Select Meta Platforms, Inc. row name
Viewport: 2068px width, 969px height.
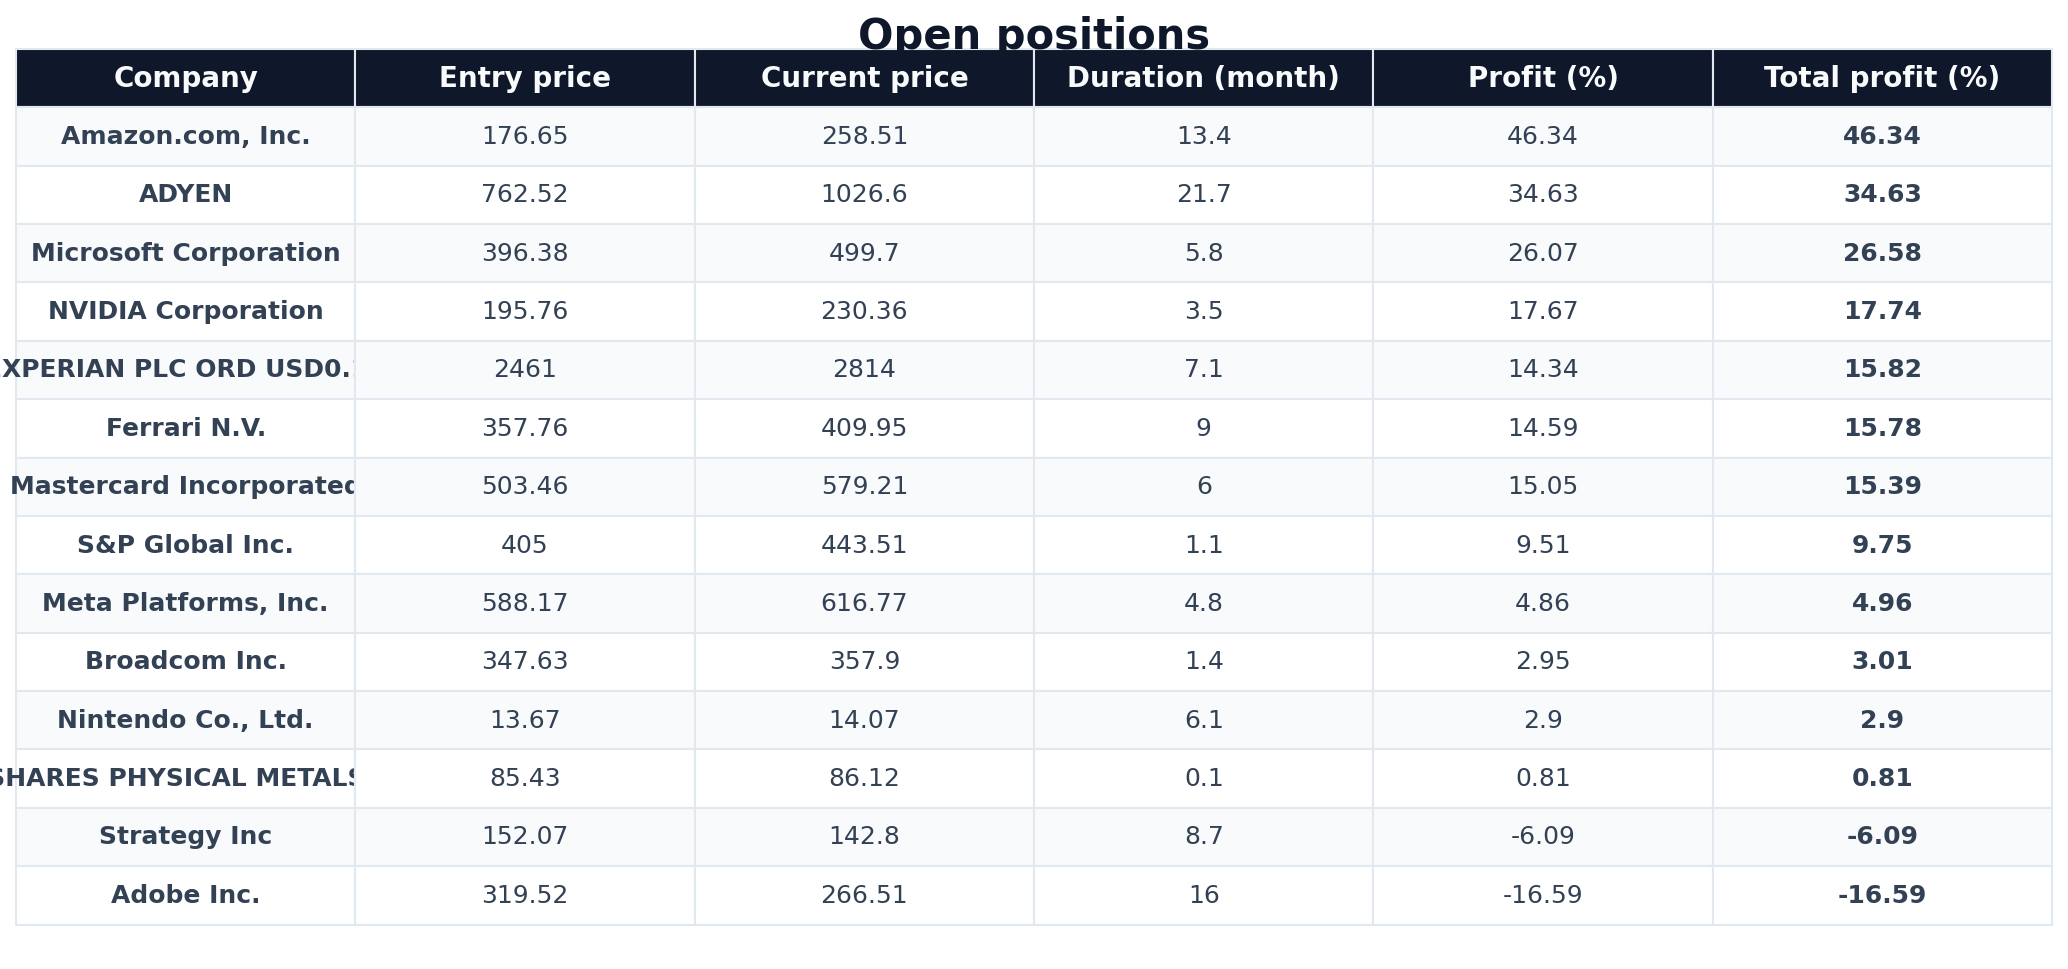pos(185,603)
